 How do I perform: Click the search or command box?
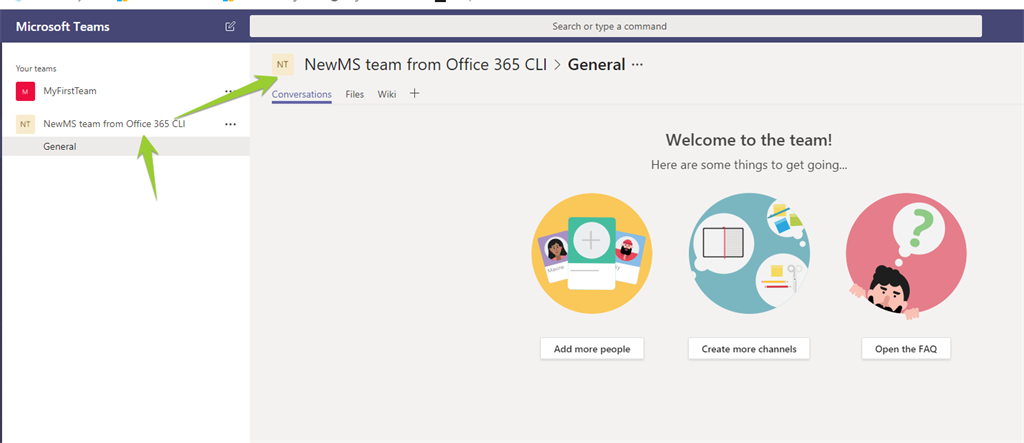coord(608,26)
